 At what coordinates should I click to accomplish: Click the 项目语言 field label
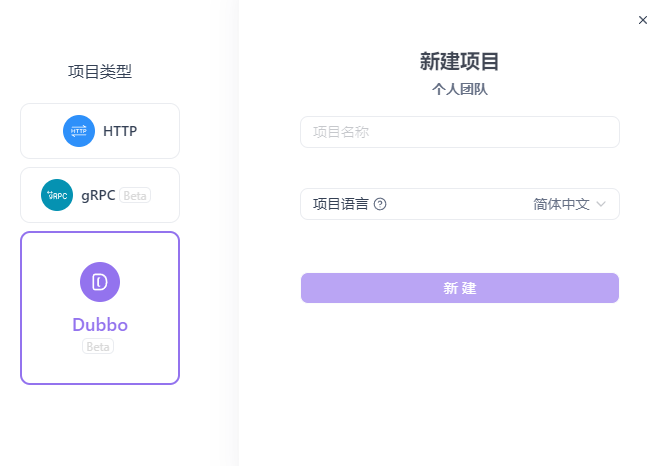(x=340, y=204)
